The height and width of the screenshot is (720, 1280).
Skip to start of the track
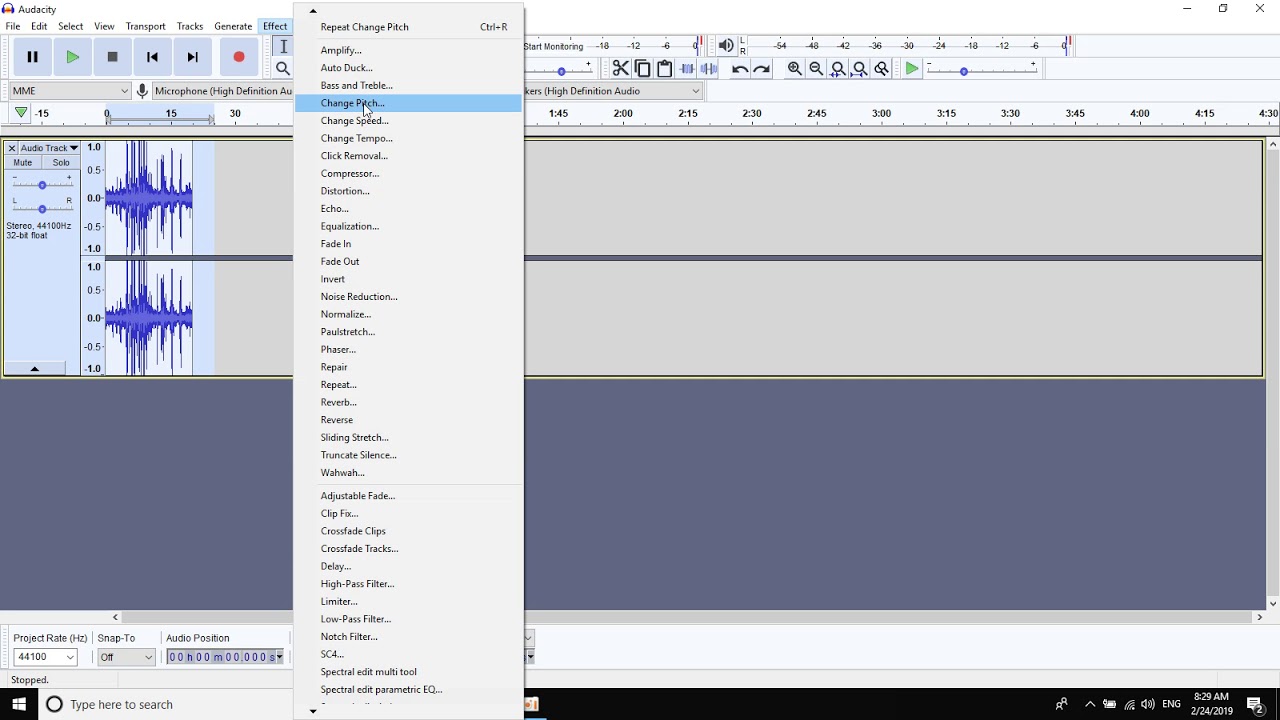(x=152, y=57)
